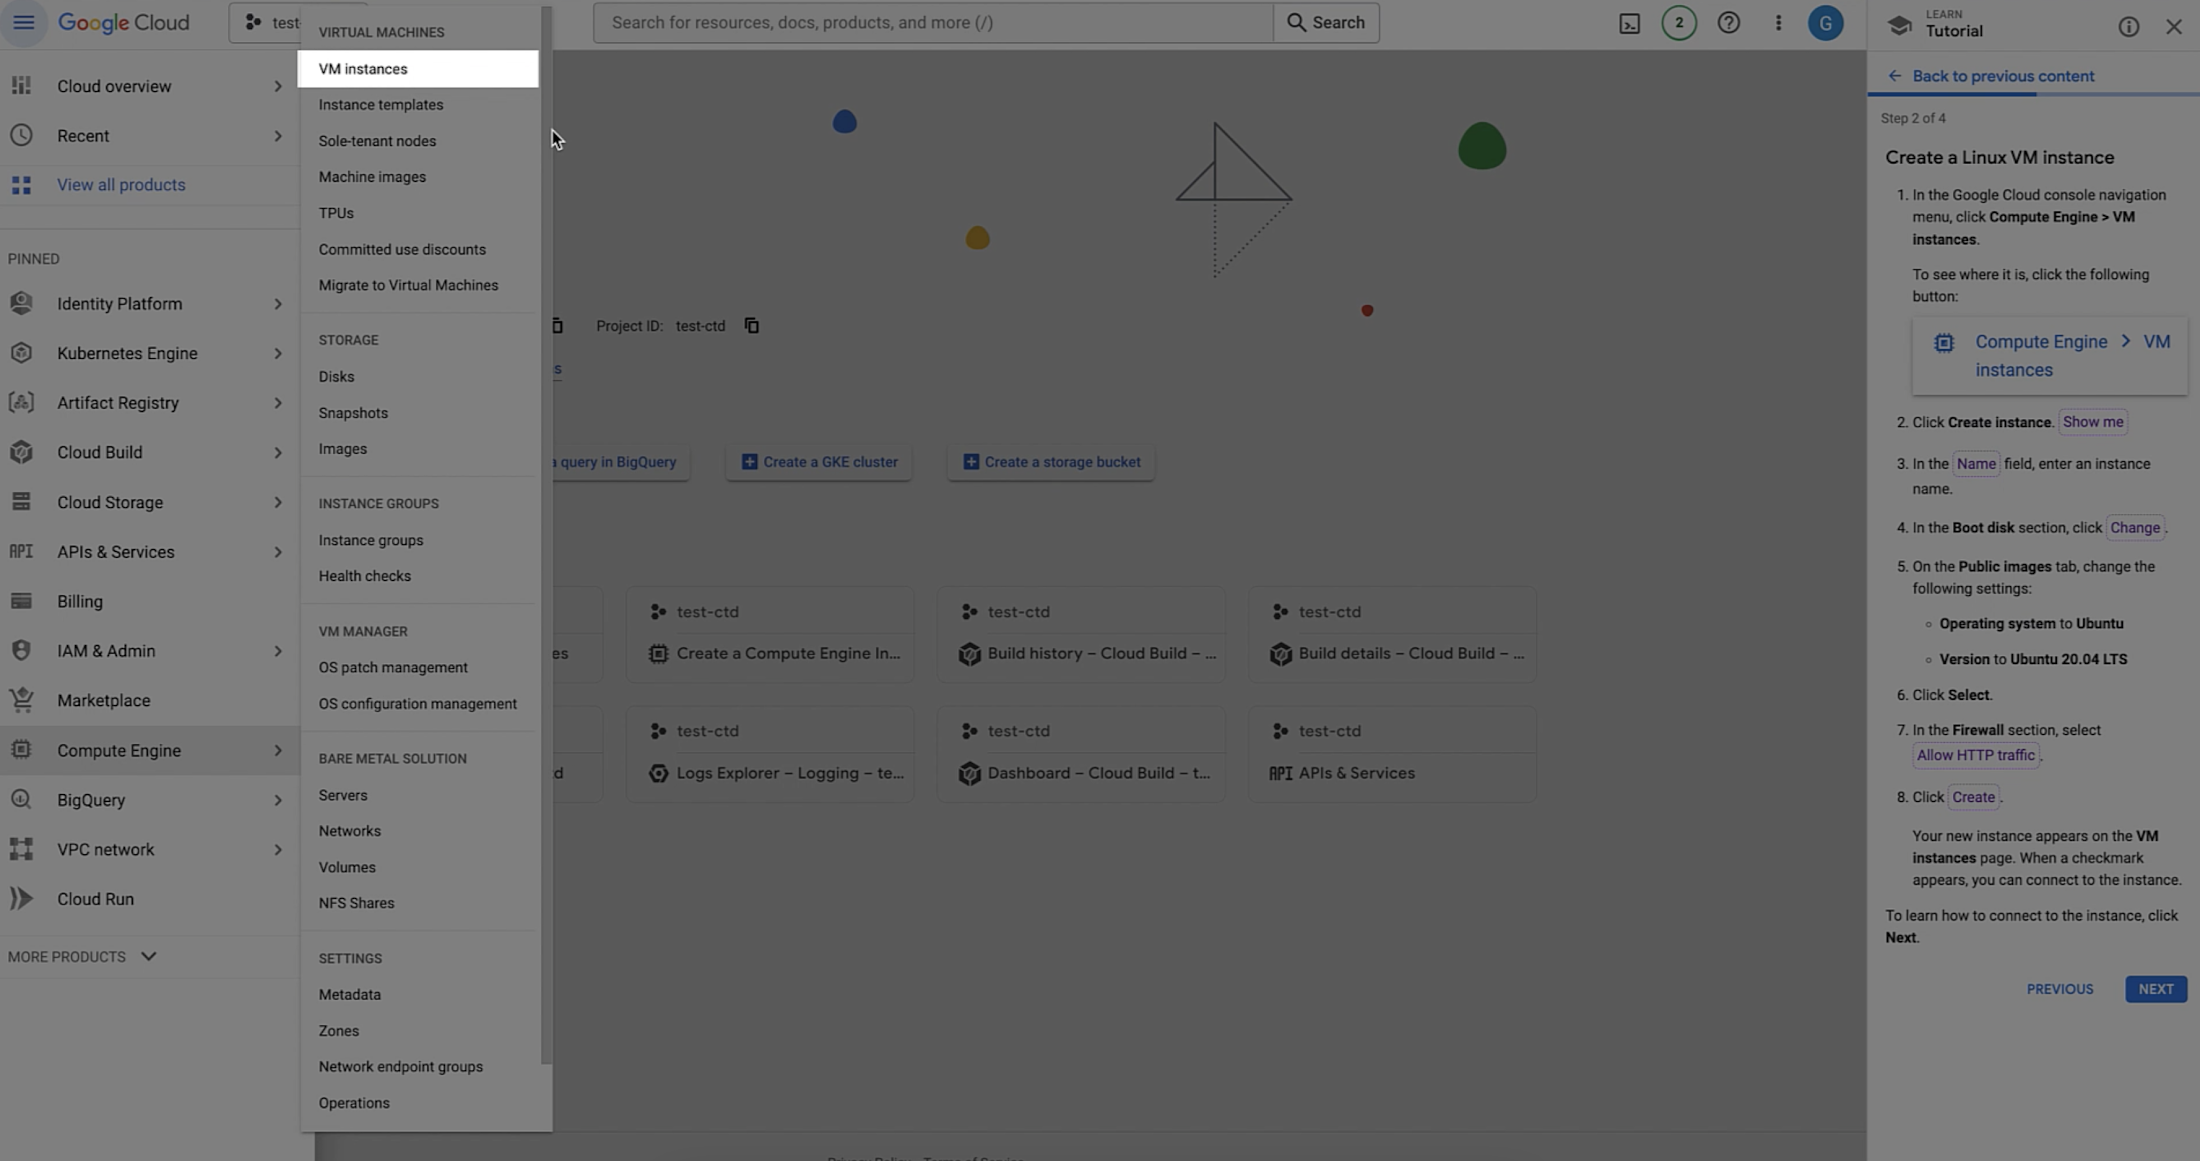Image resolution: width=2200 pixels, height=1161 pixels.
Task: Click the Kubernetes Engine icon
Action: click(x=21, y=353)
